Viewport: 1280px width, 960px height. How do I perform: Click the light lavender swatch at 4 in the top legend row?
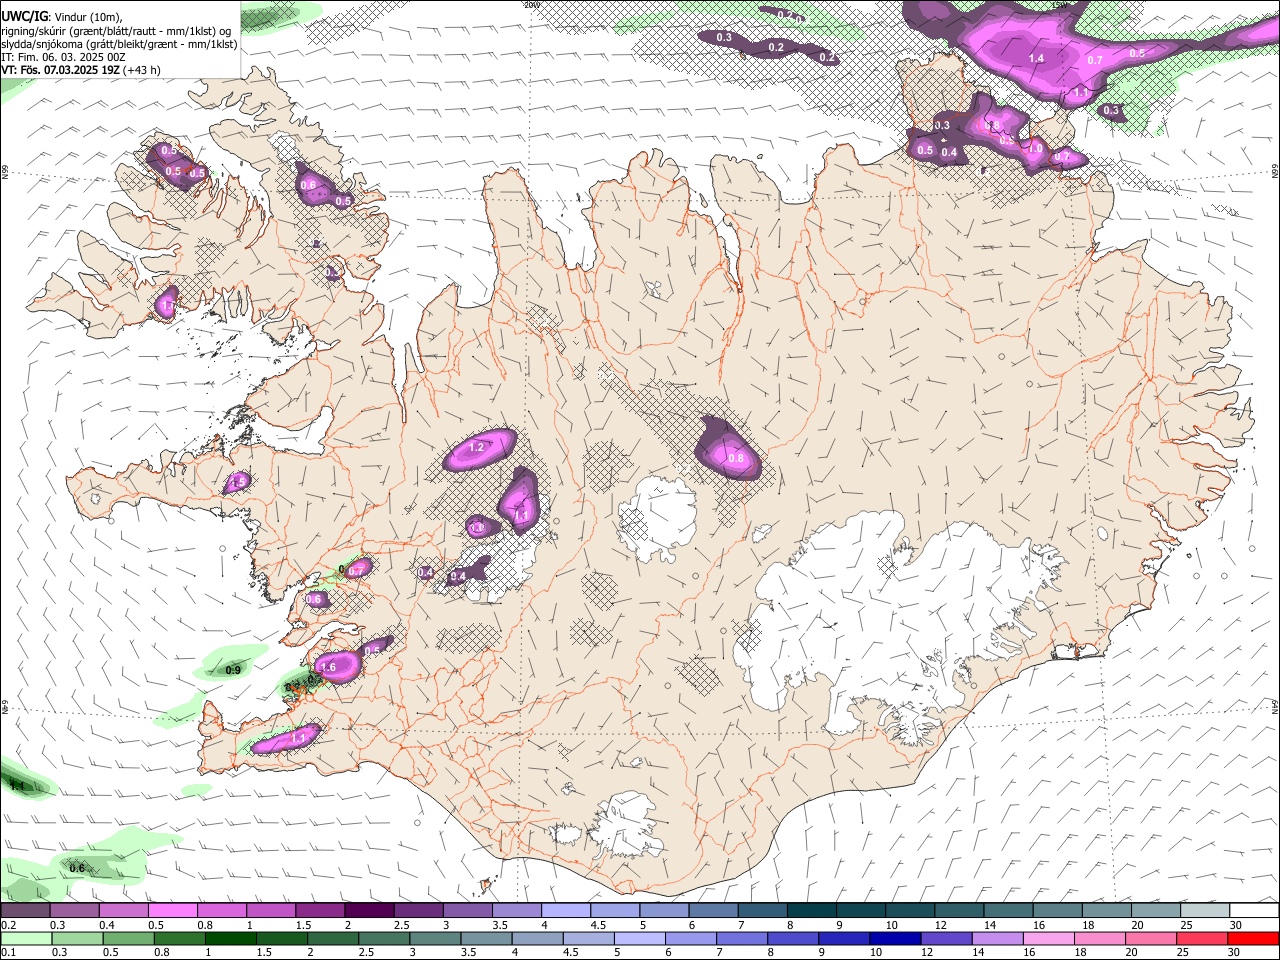coord(566,911)
